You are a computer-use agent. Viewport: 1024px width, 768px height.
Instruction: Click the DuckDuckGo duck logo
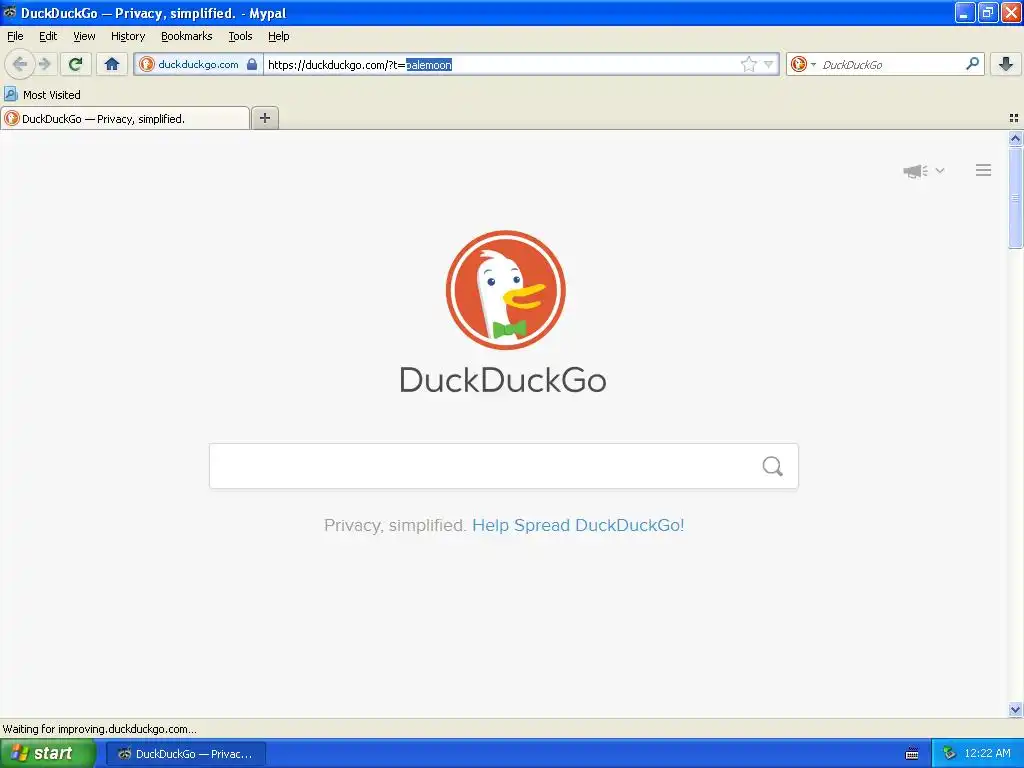505,290
